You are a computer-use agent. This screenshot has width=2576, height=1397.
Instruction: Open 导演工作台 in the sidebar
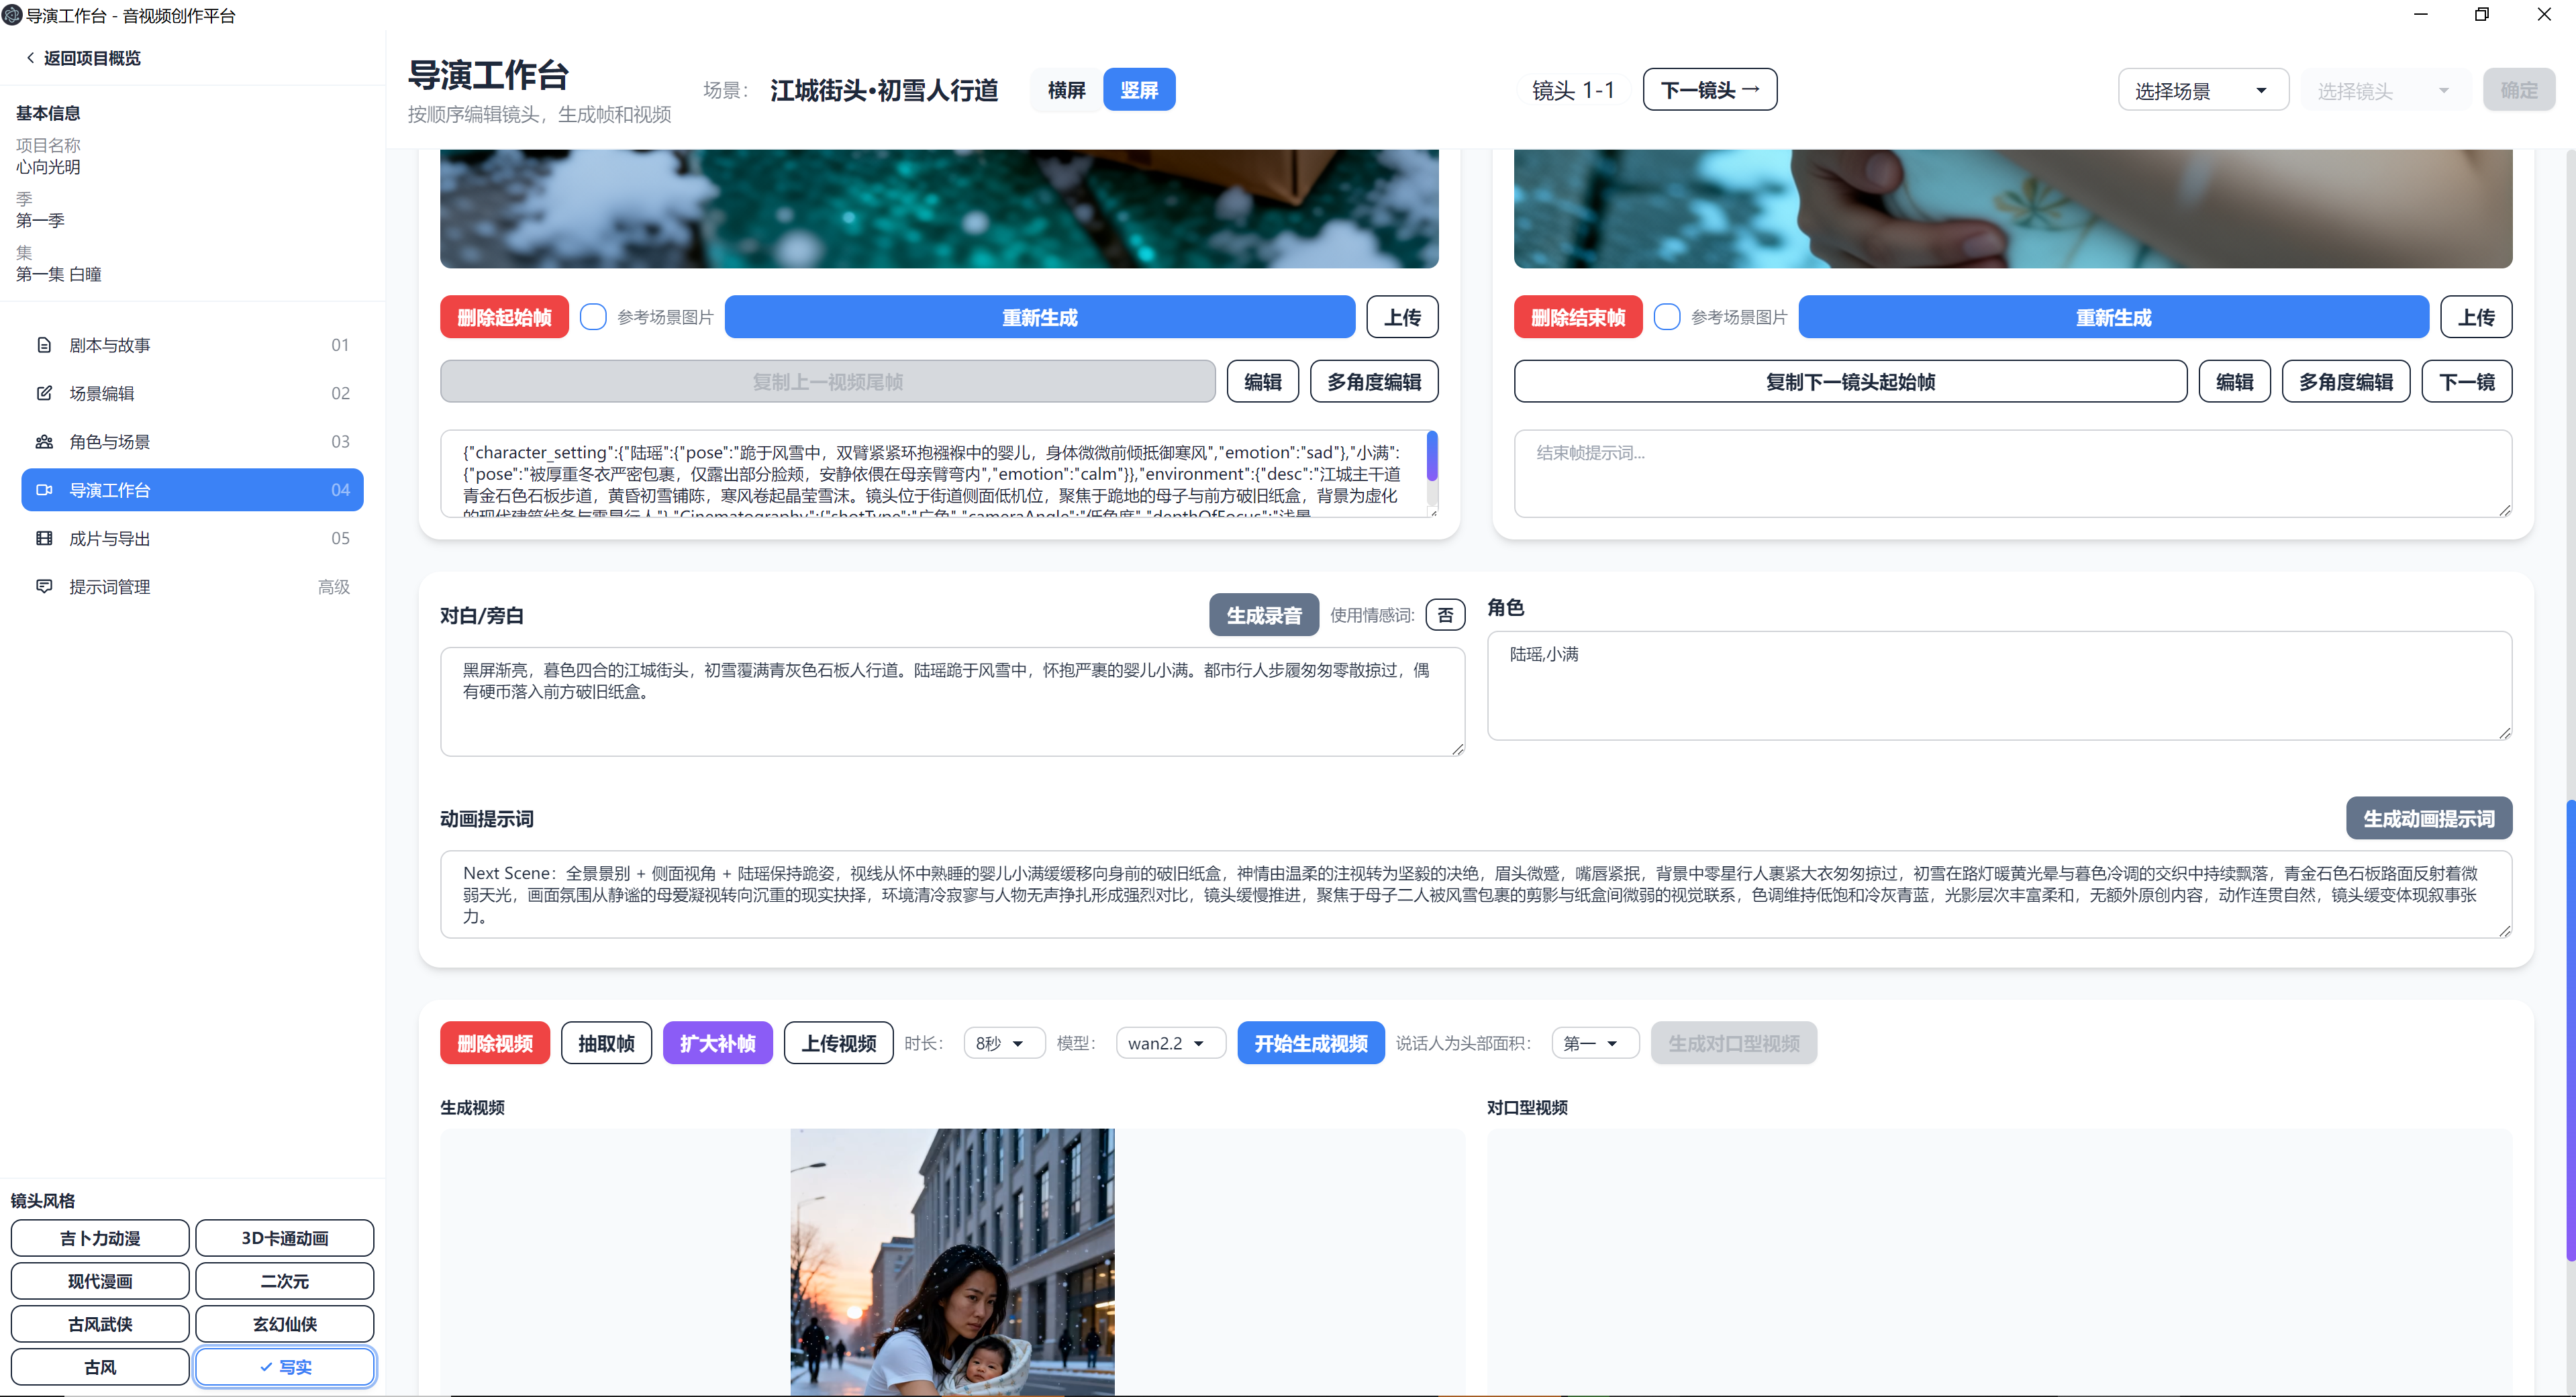192,490
